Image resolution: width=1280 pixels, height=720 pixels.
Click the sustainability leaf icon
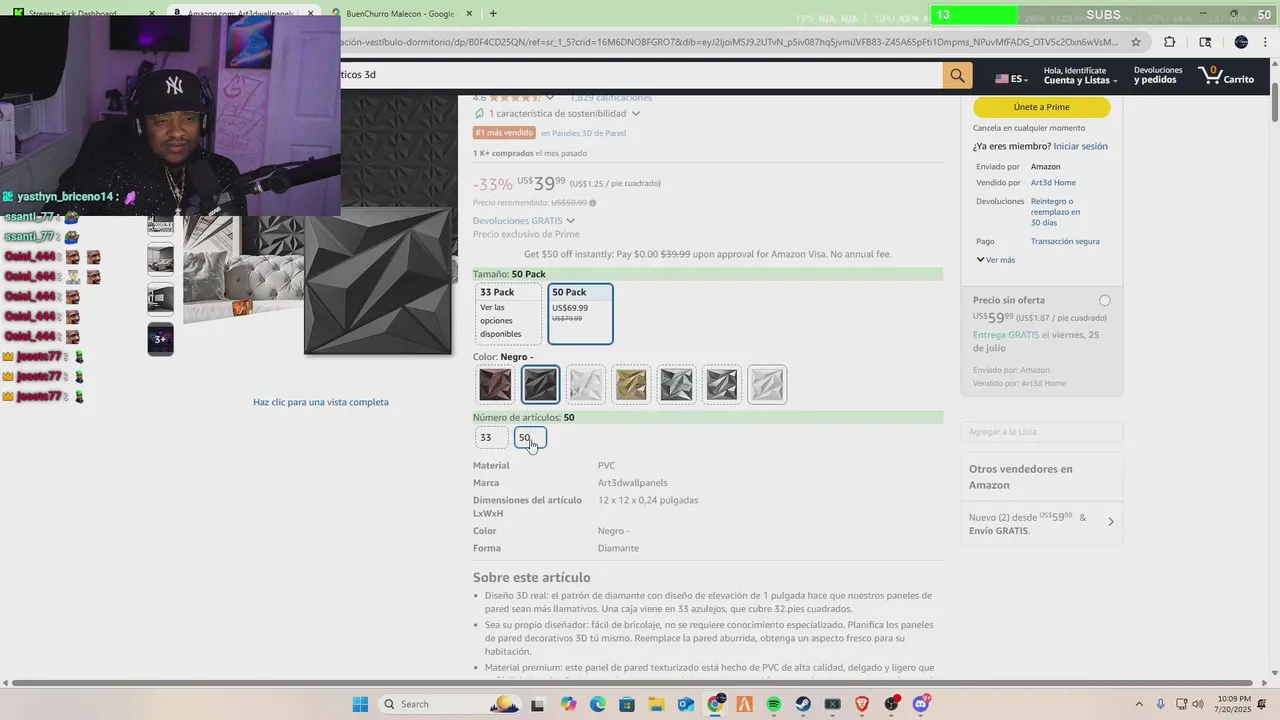pos(479,113)
